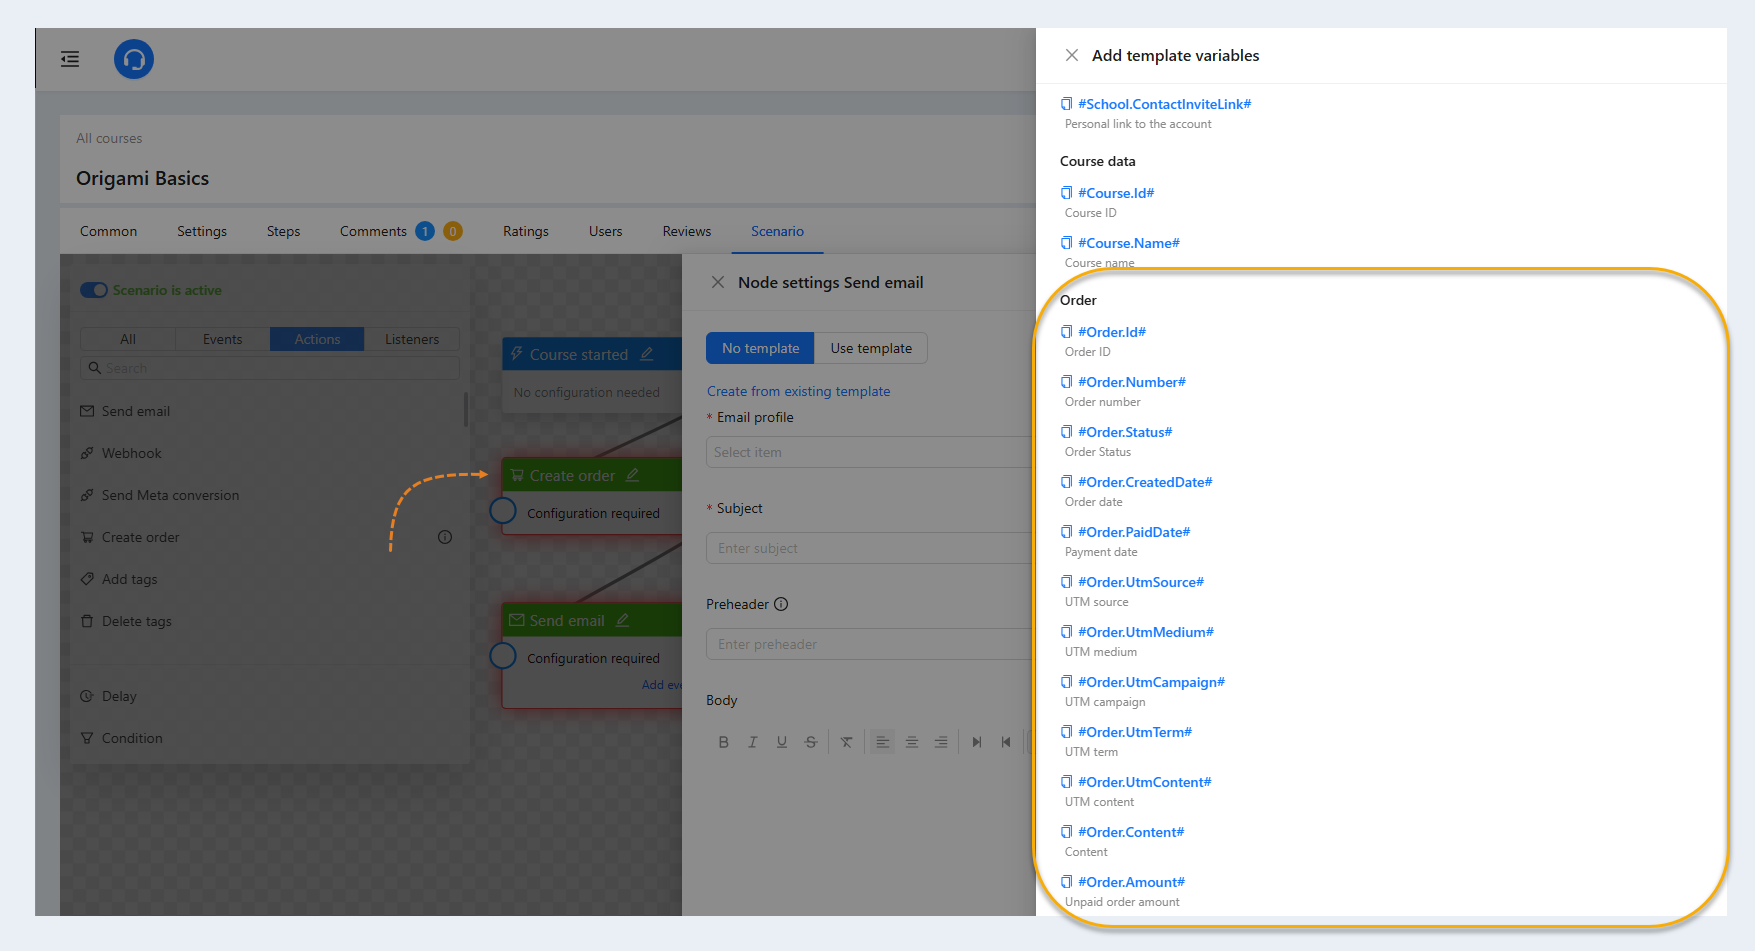
Task: Copy icon beside #Order.Content#
Action: (x=1067, y=832)
